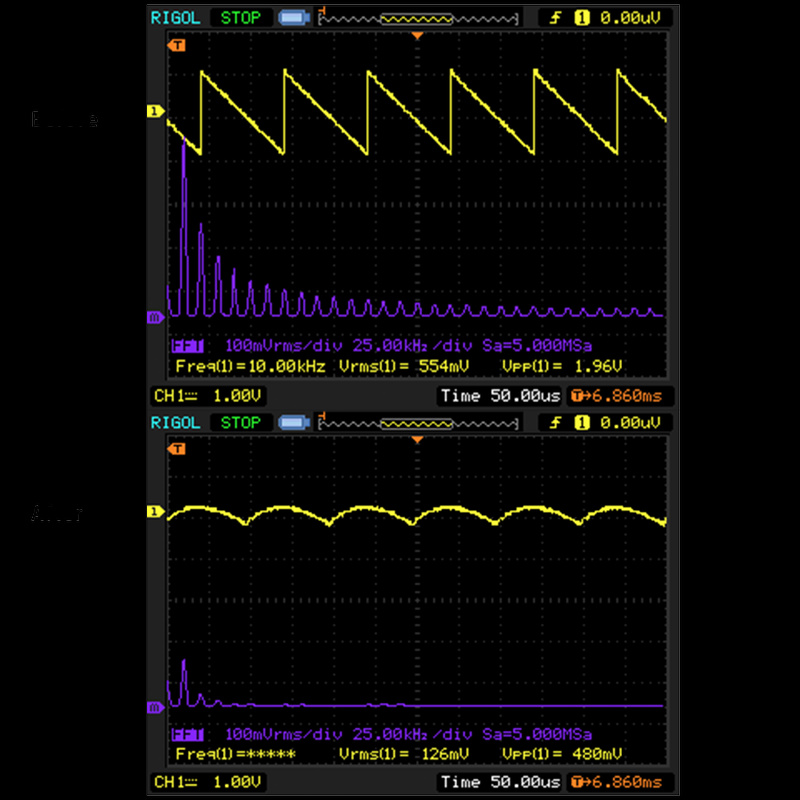This screenshot has height=800, width=800.
Task: Click the yellow channel 1 marker of the sawtooth trace
Action: pyautogui.click(x=155, y=112)
